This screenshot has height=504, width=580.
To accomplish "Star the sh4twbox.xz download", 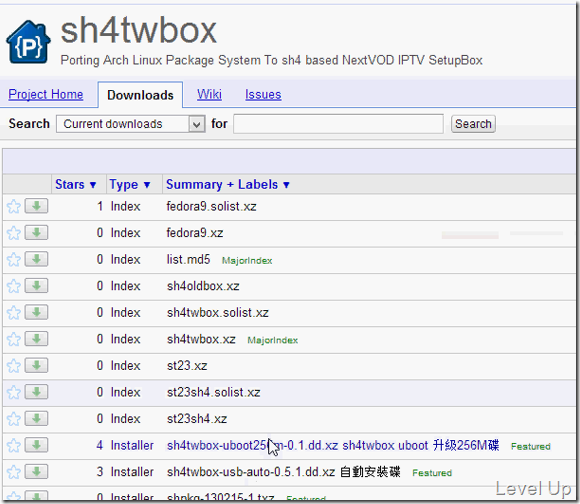I will click(14, 339).
